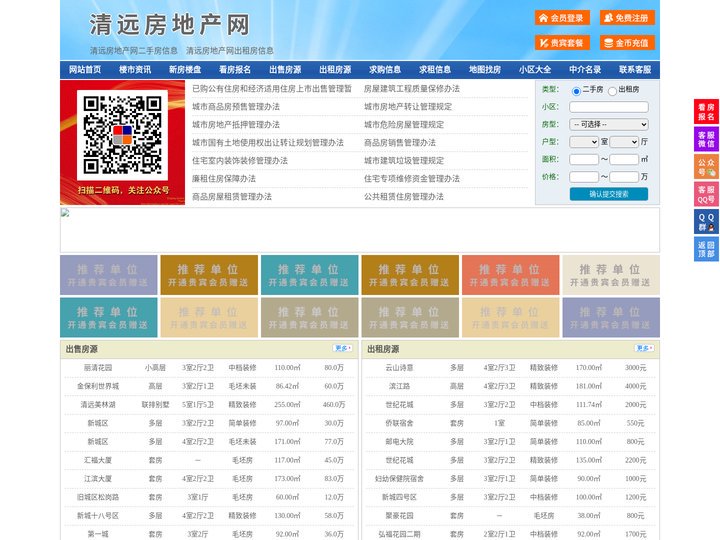
Task: Select the 二手房 radio button
Action: tap(576, 91)
